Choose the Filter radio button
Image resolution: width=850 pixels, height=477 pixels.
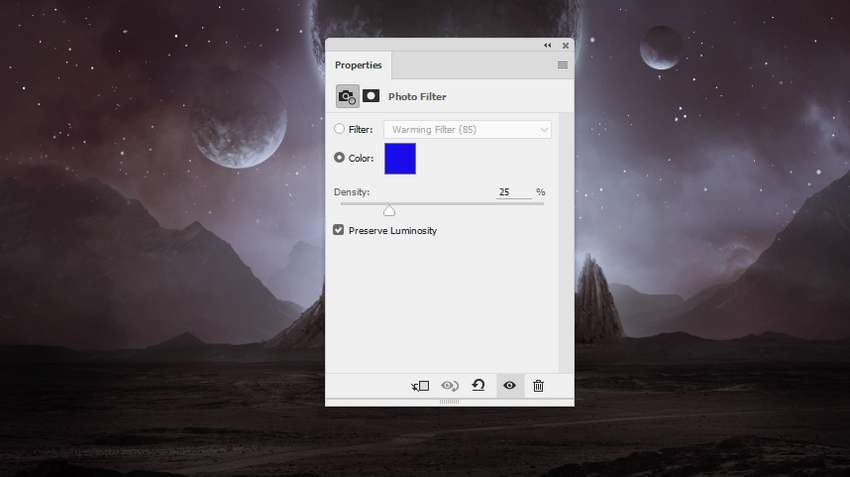pyautogui.click(x=339, y=129)
